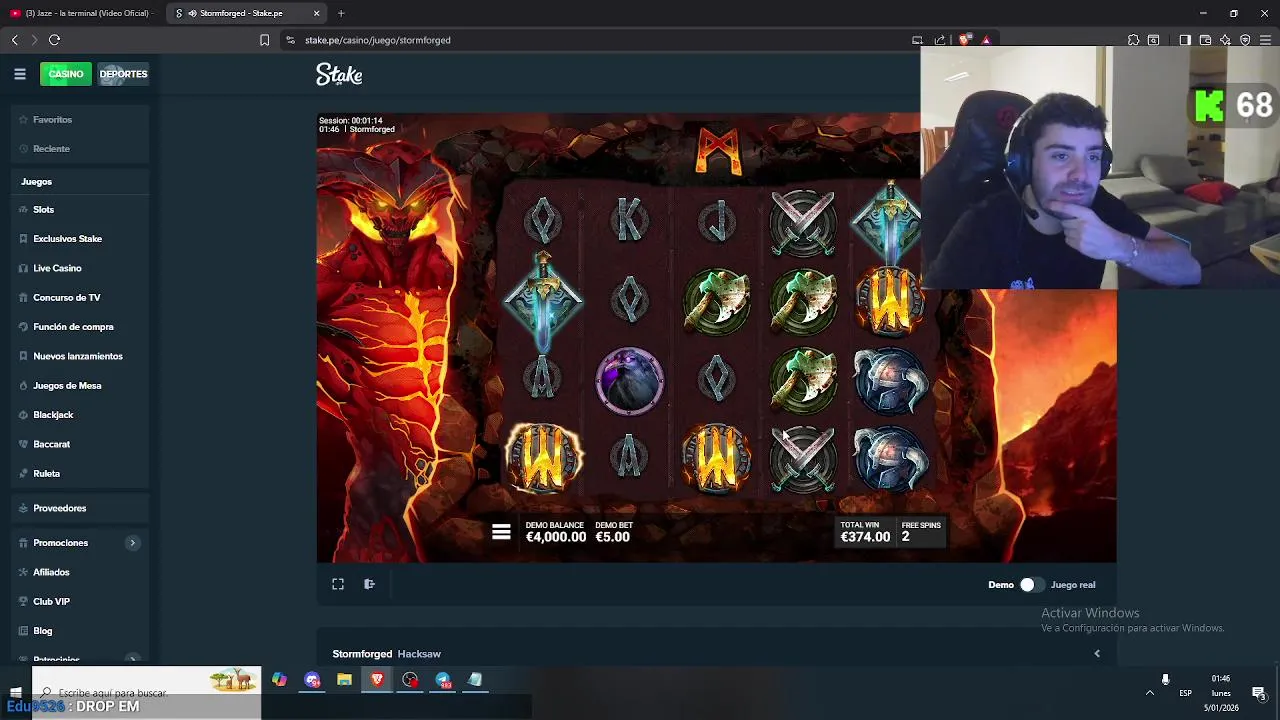Toggle Demo to Juego real switch
The height and width of the screenshot is (720, 1280).
pos(1031,585)
